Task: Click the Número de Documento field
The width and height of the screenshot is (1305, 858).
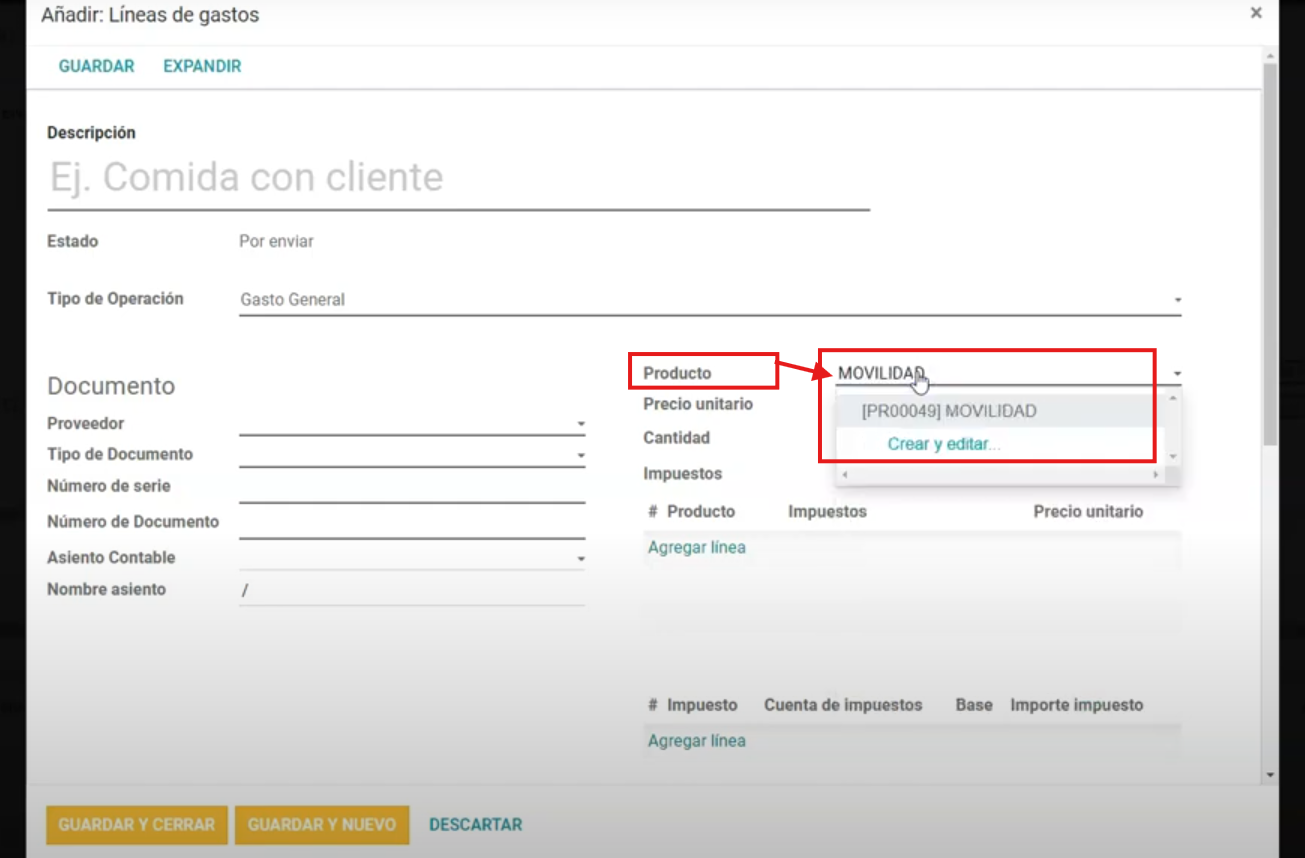Action: click(x=411, y=522)
